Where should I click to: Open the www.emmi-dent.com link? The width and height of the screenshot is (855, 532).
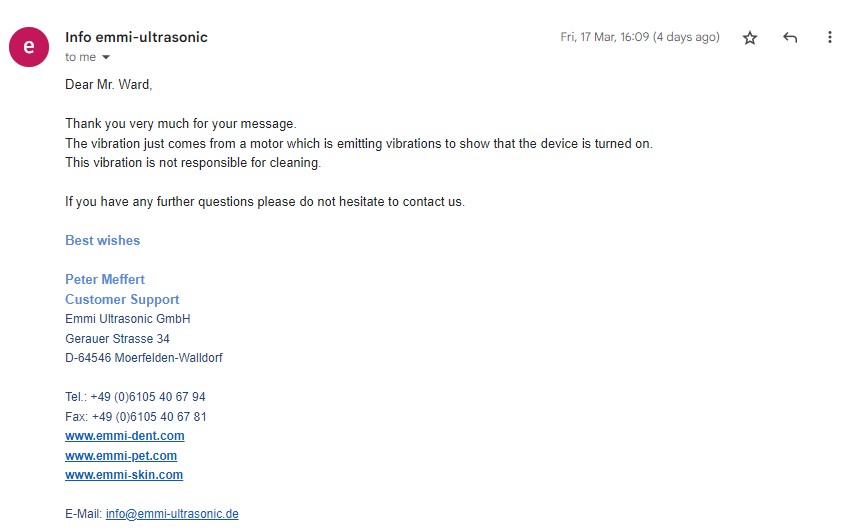point(125,436)
